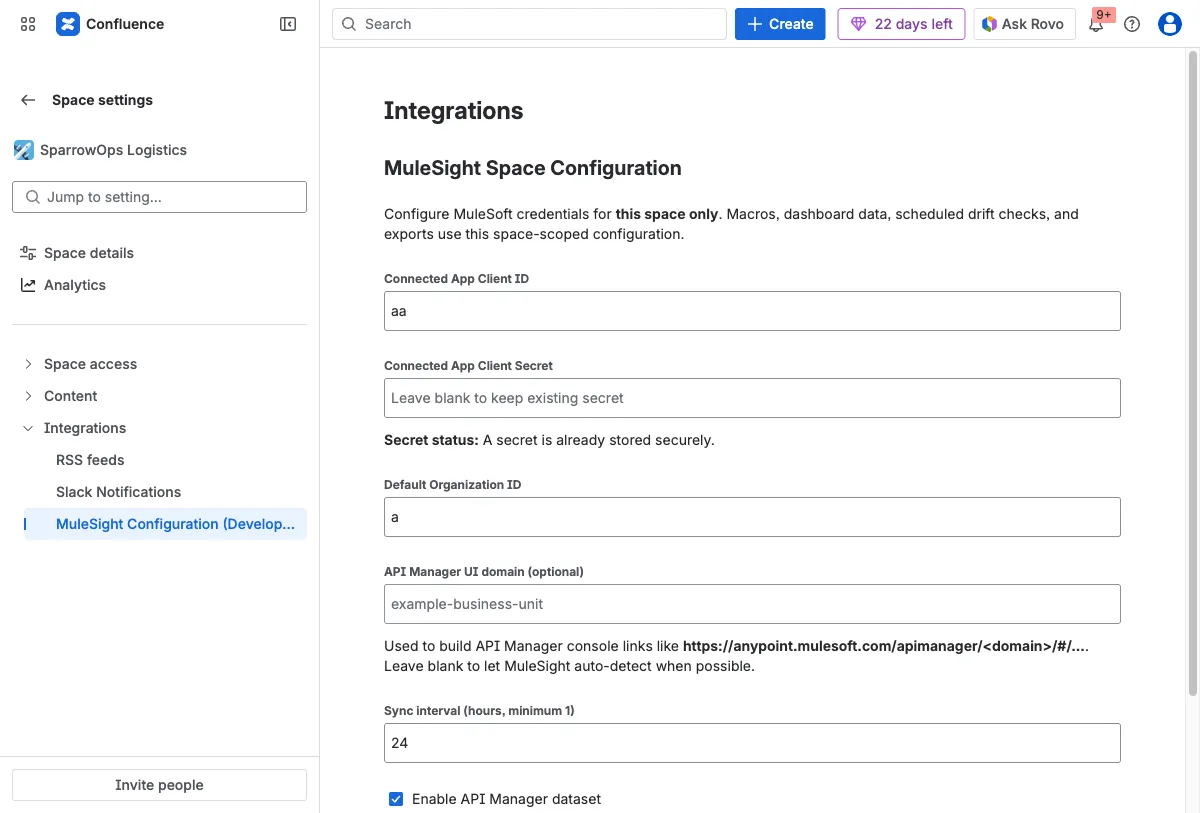Click the Connected App Client ID field

click(751, 310)
